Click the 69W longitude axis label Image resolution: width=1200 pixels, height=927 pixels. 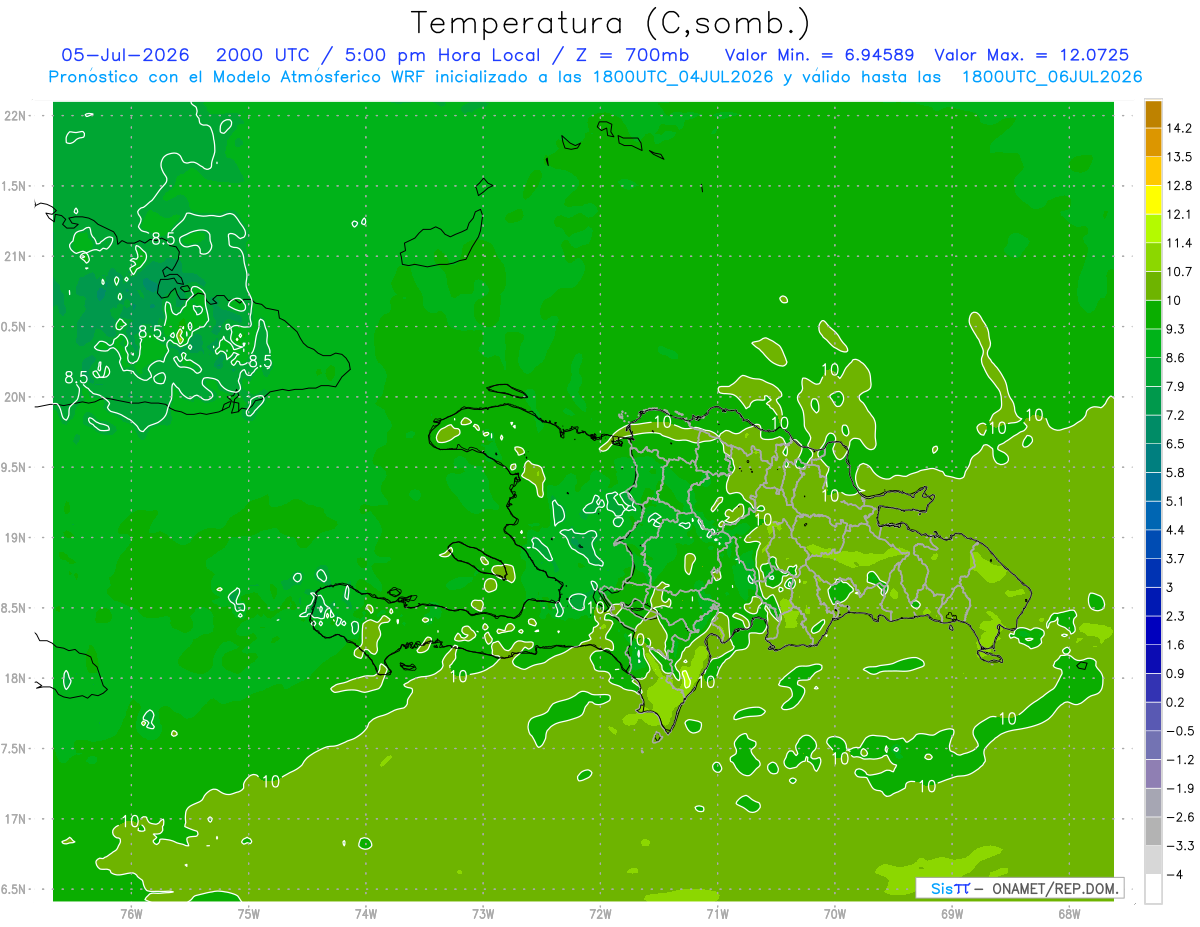pyautogui.click(x=951, y=913)
